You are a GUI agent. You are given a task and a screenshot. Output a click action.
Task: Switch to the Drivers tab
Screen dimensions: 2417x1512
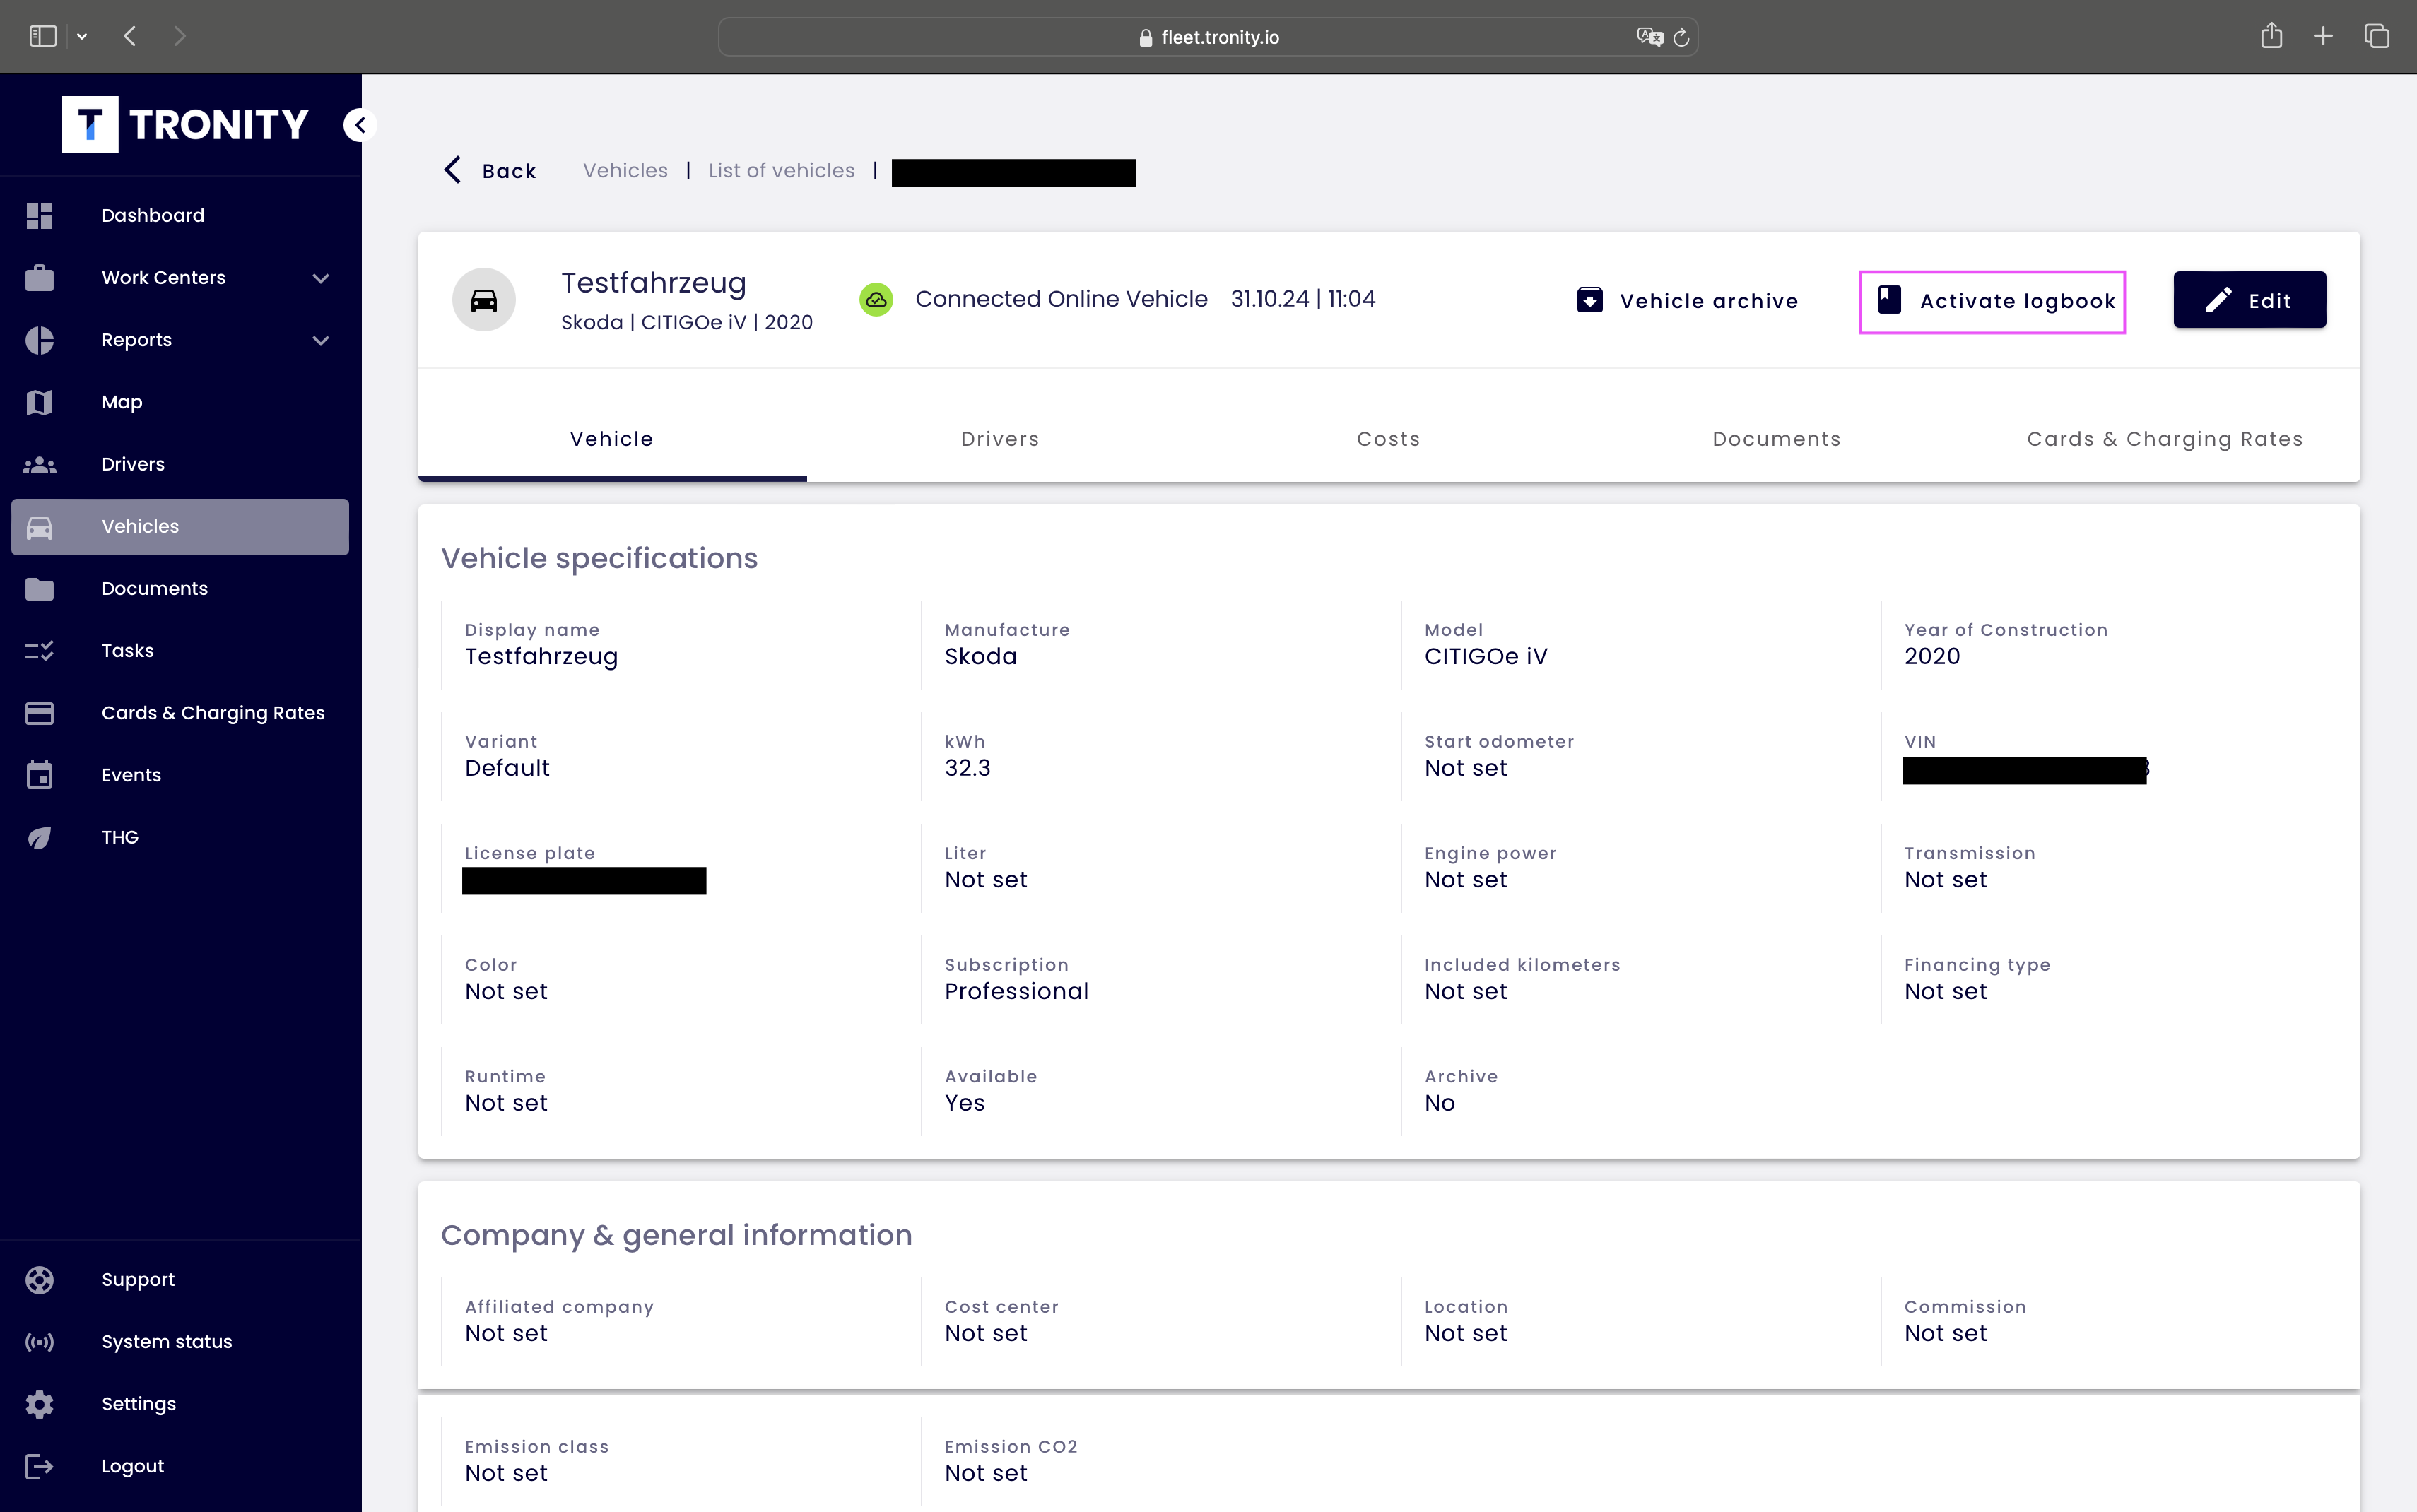click(1000, 439)
